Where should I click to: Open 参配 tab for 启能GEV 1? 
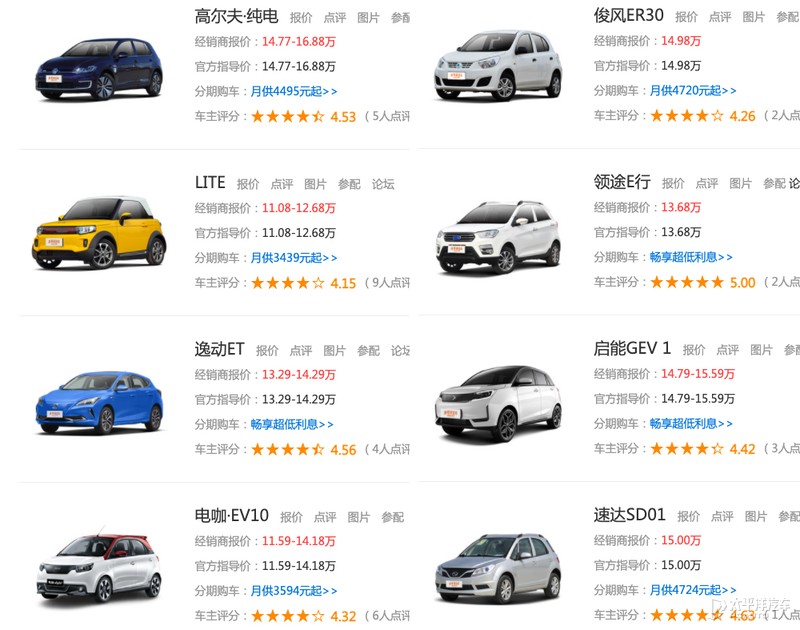click(x=791, y=350)
